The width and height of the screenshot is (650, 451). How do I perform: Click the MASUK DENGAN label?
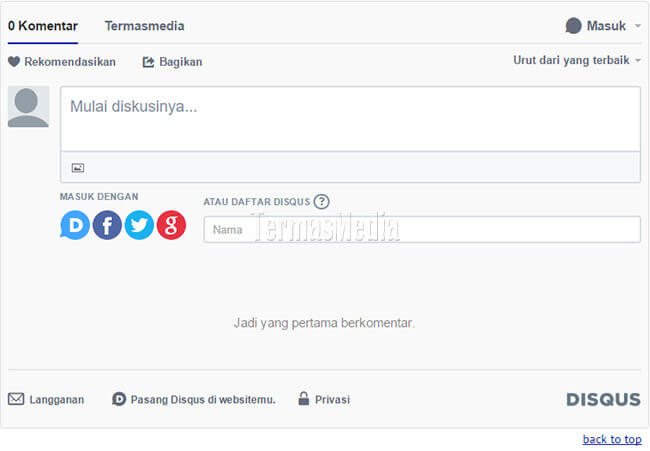99,197
